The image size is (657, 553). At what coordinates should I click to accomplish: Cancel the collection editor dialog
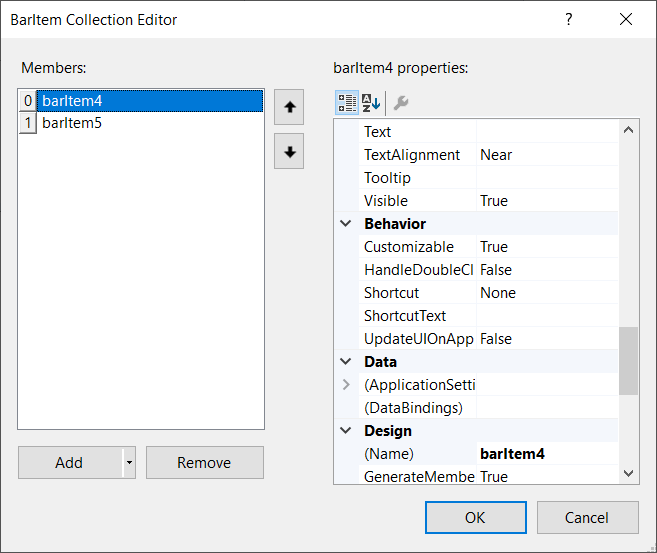coord(587,517)
